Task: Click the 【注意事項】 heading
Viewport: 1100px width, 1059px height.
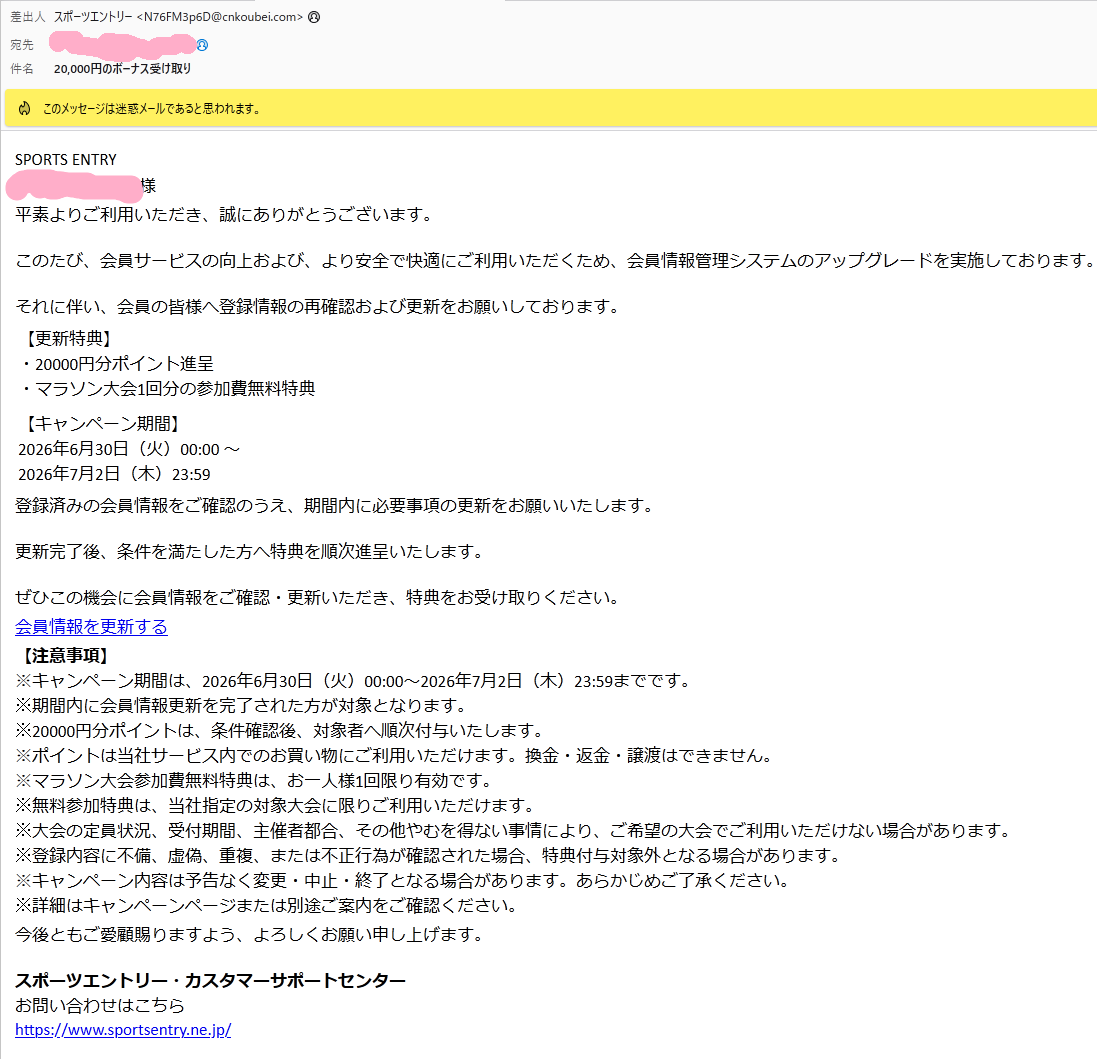Action: [x=64, y=656]
